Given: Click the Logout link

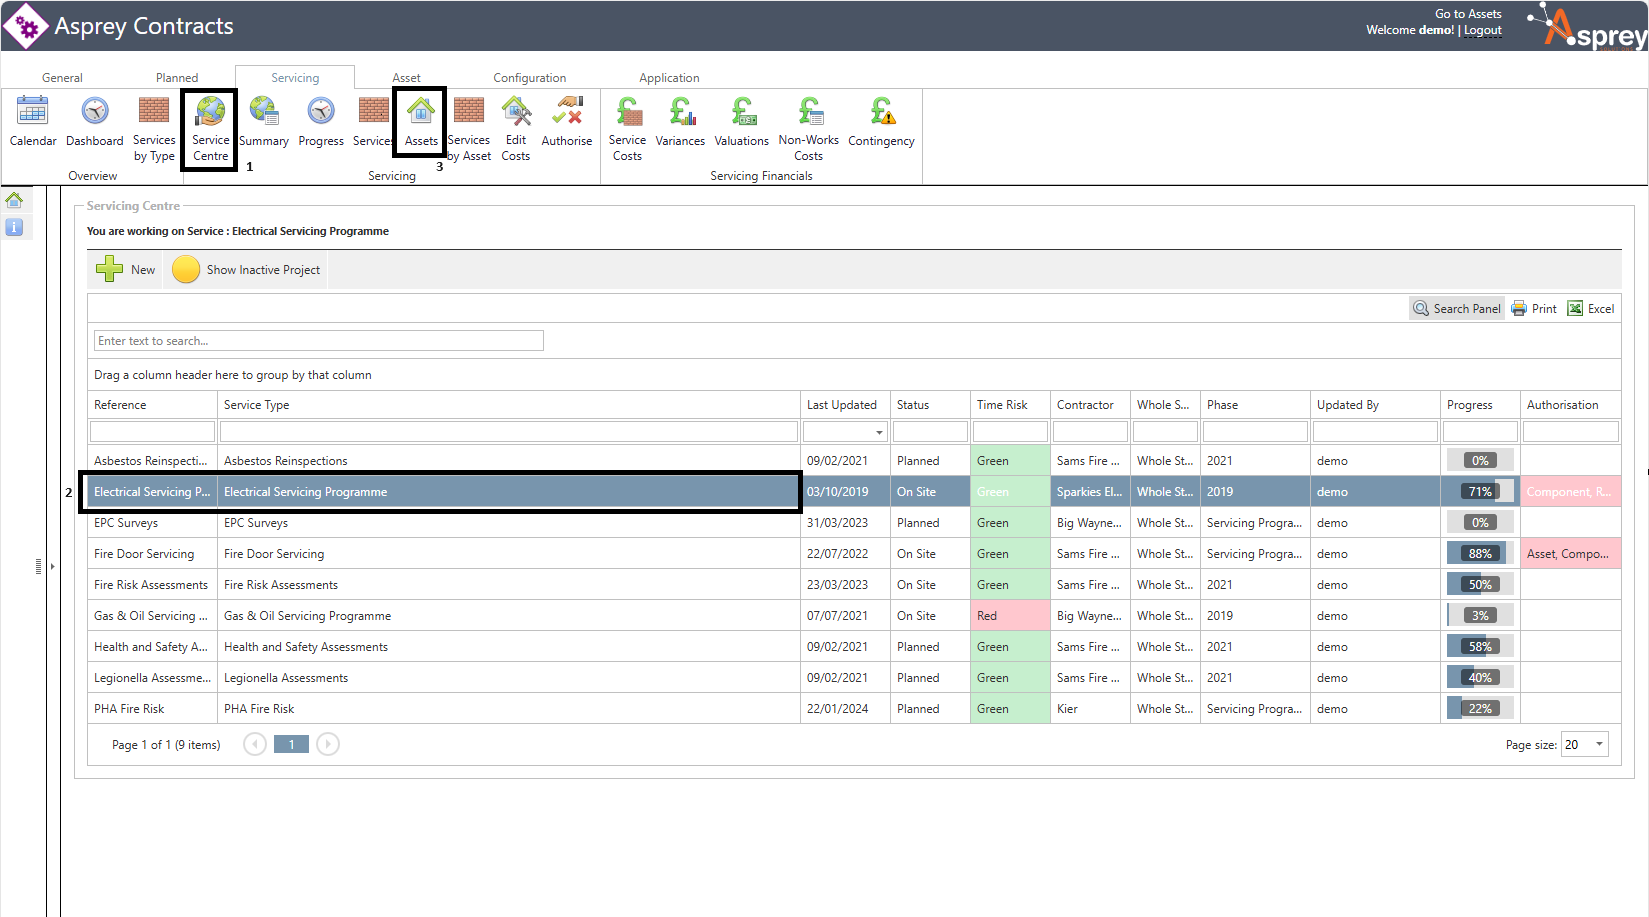Looking at the screenshot, I should click(1483, 30).
